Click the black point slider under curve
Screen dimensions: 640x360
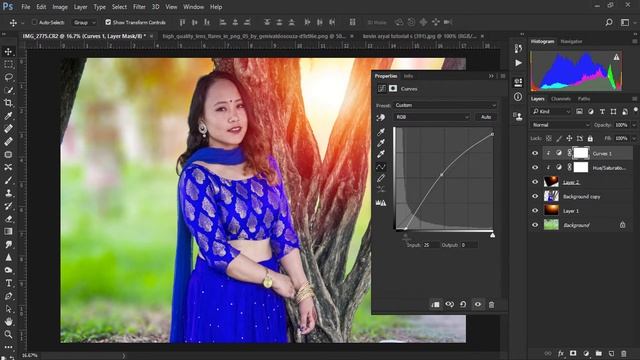coord(405,235)
